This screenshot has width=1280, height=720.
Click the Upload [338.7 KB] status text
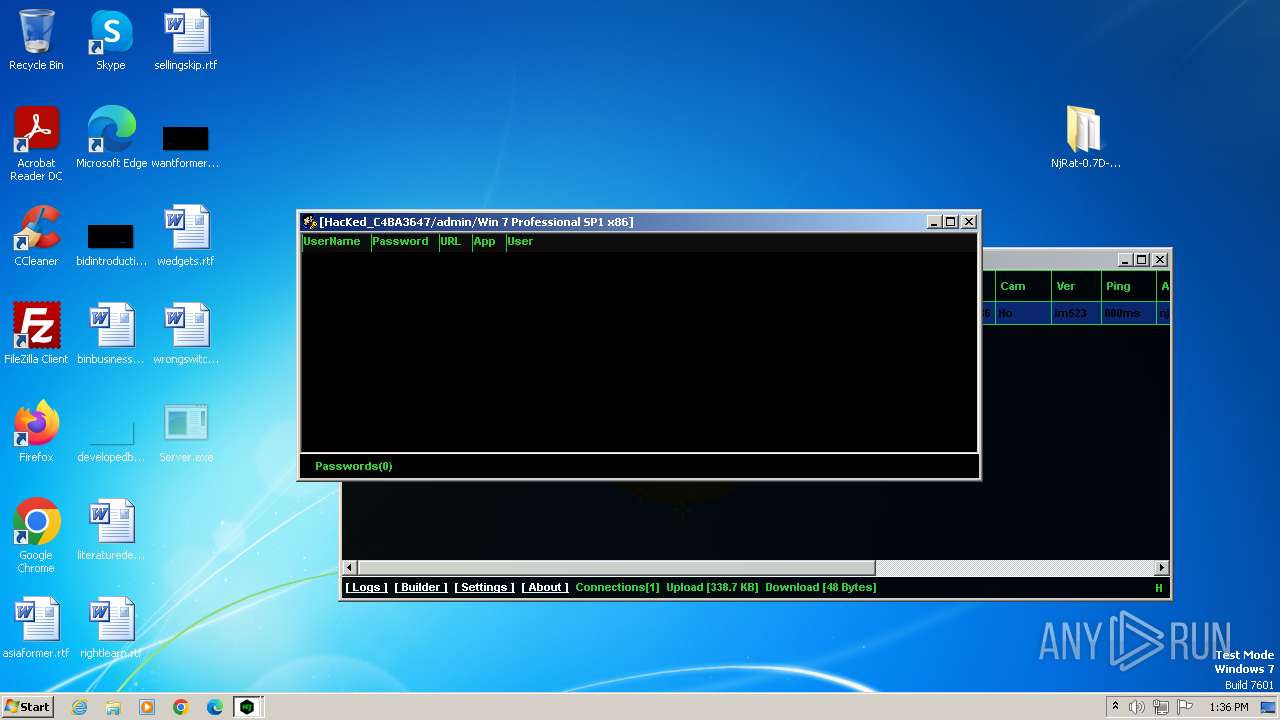(x=712, y=587)
